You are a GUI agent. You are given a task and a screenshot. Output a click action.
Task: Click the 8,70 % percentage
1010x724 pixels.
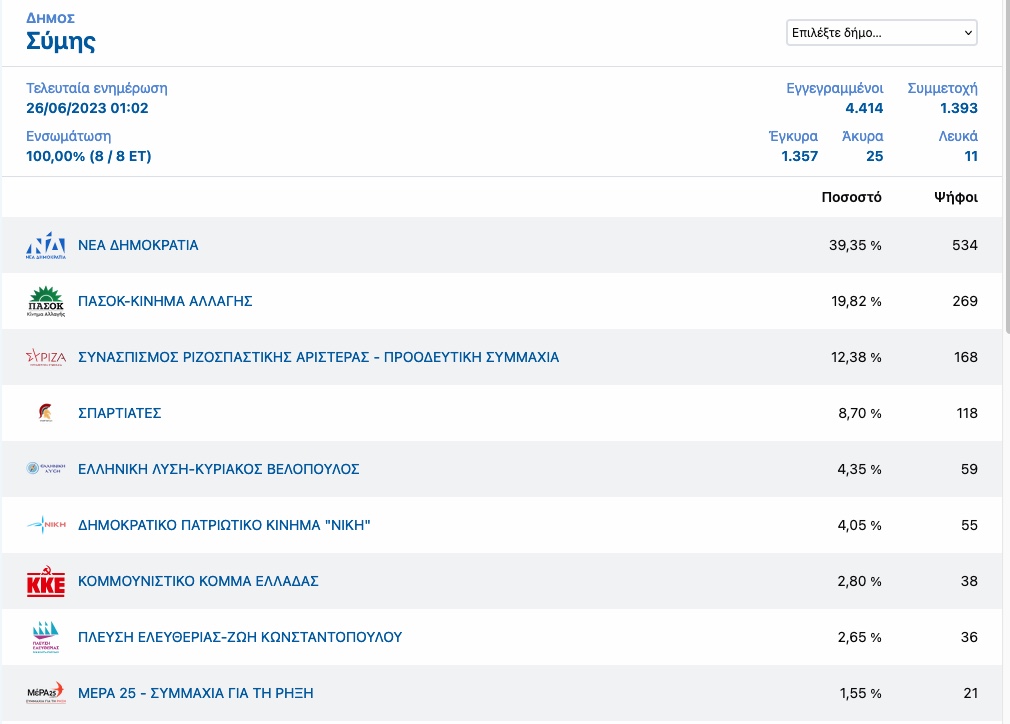pyautogui.click(x=859, y=413)
